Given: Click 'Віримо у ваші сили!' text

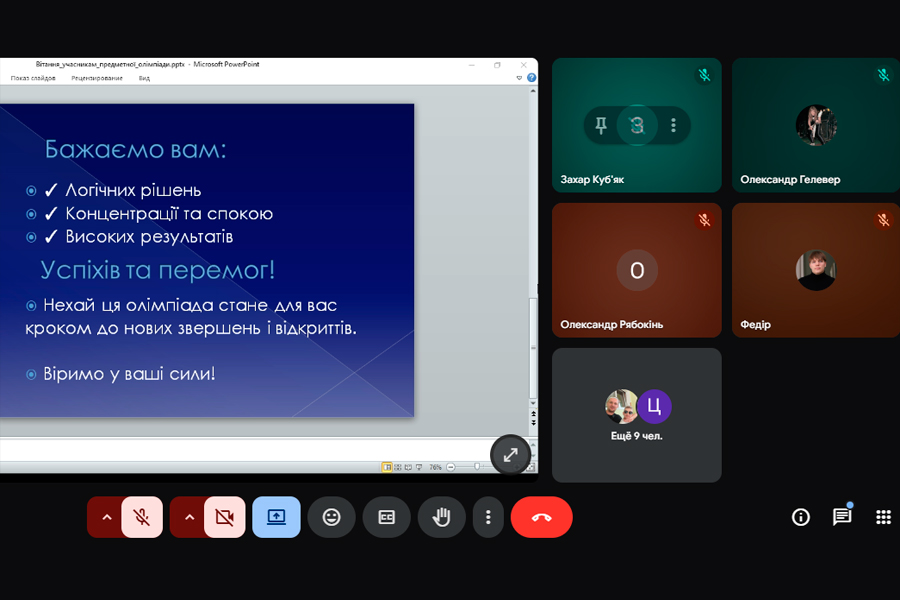Looking at the screenshot, I should pyautogui.click(x=129, y=374).
